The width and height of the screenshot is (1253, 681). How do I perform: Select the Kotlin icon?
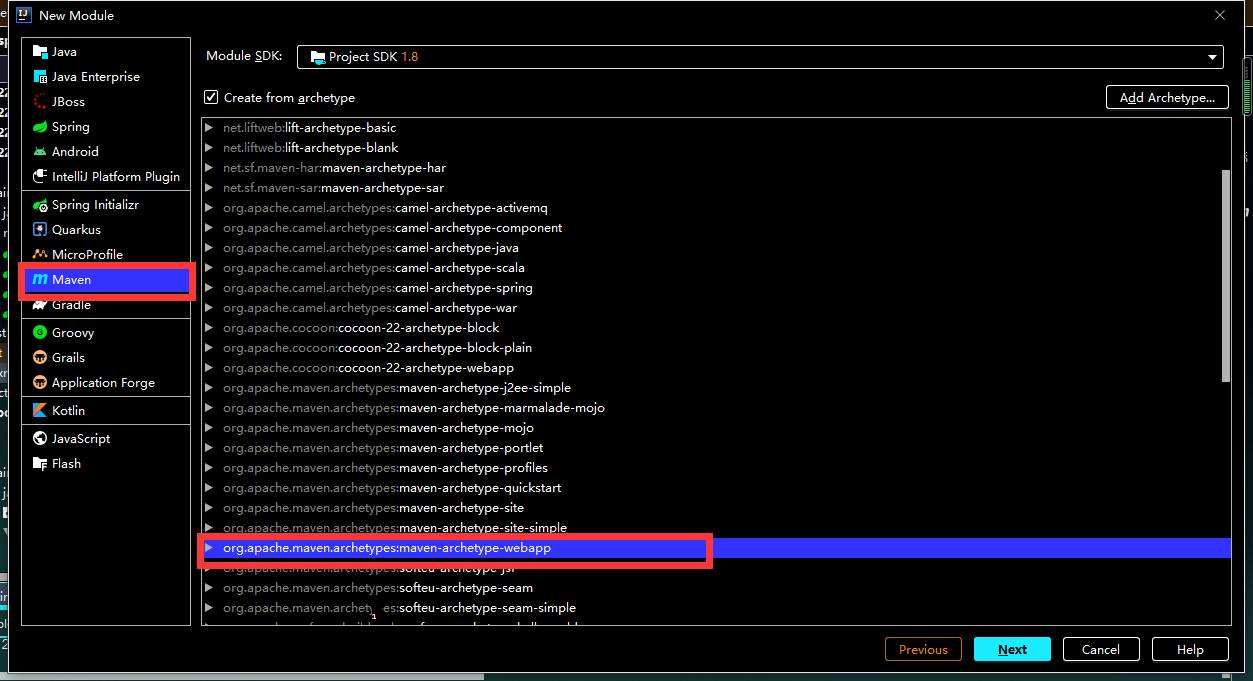[40, 411]
